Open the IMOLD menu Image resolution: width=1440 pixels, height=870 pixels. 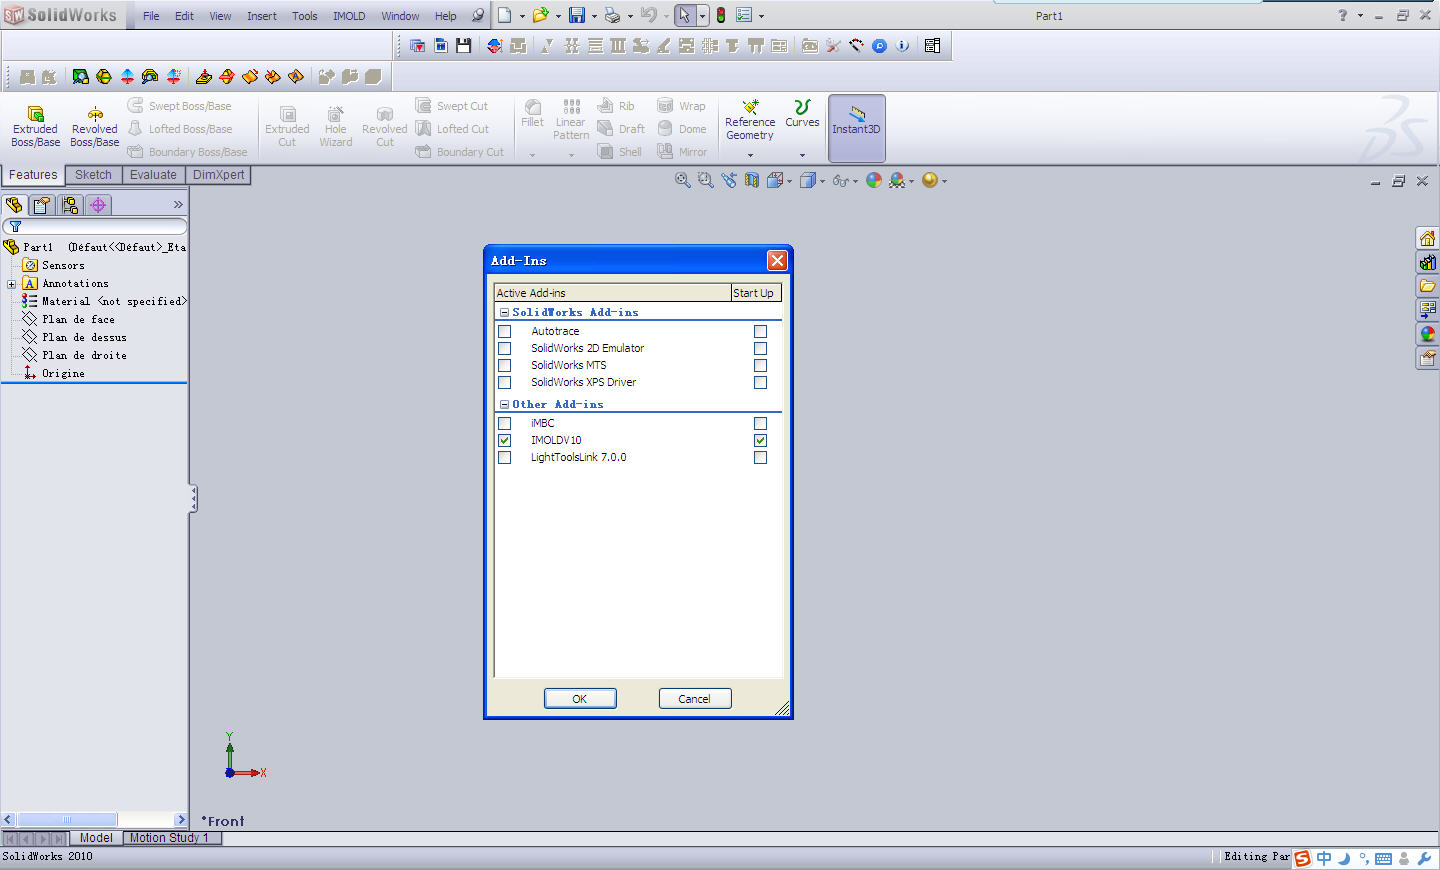[349, 16]
